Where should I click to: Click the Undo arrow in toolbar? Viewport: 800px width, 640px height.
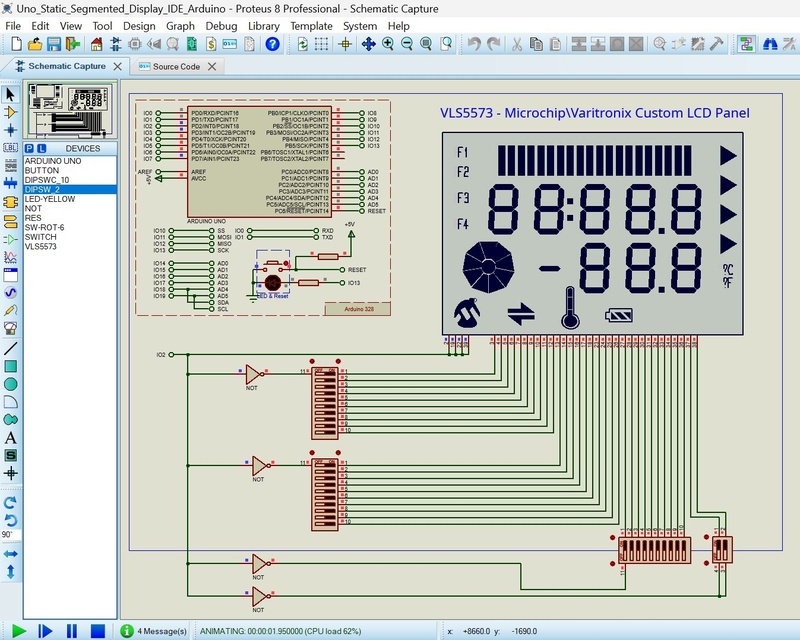coord(474,44)
